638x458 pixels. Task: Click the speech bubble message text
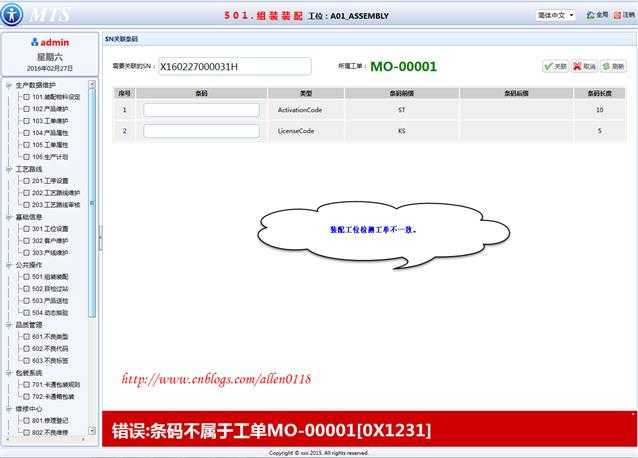point(373,230)
